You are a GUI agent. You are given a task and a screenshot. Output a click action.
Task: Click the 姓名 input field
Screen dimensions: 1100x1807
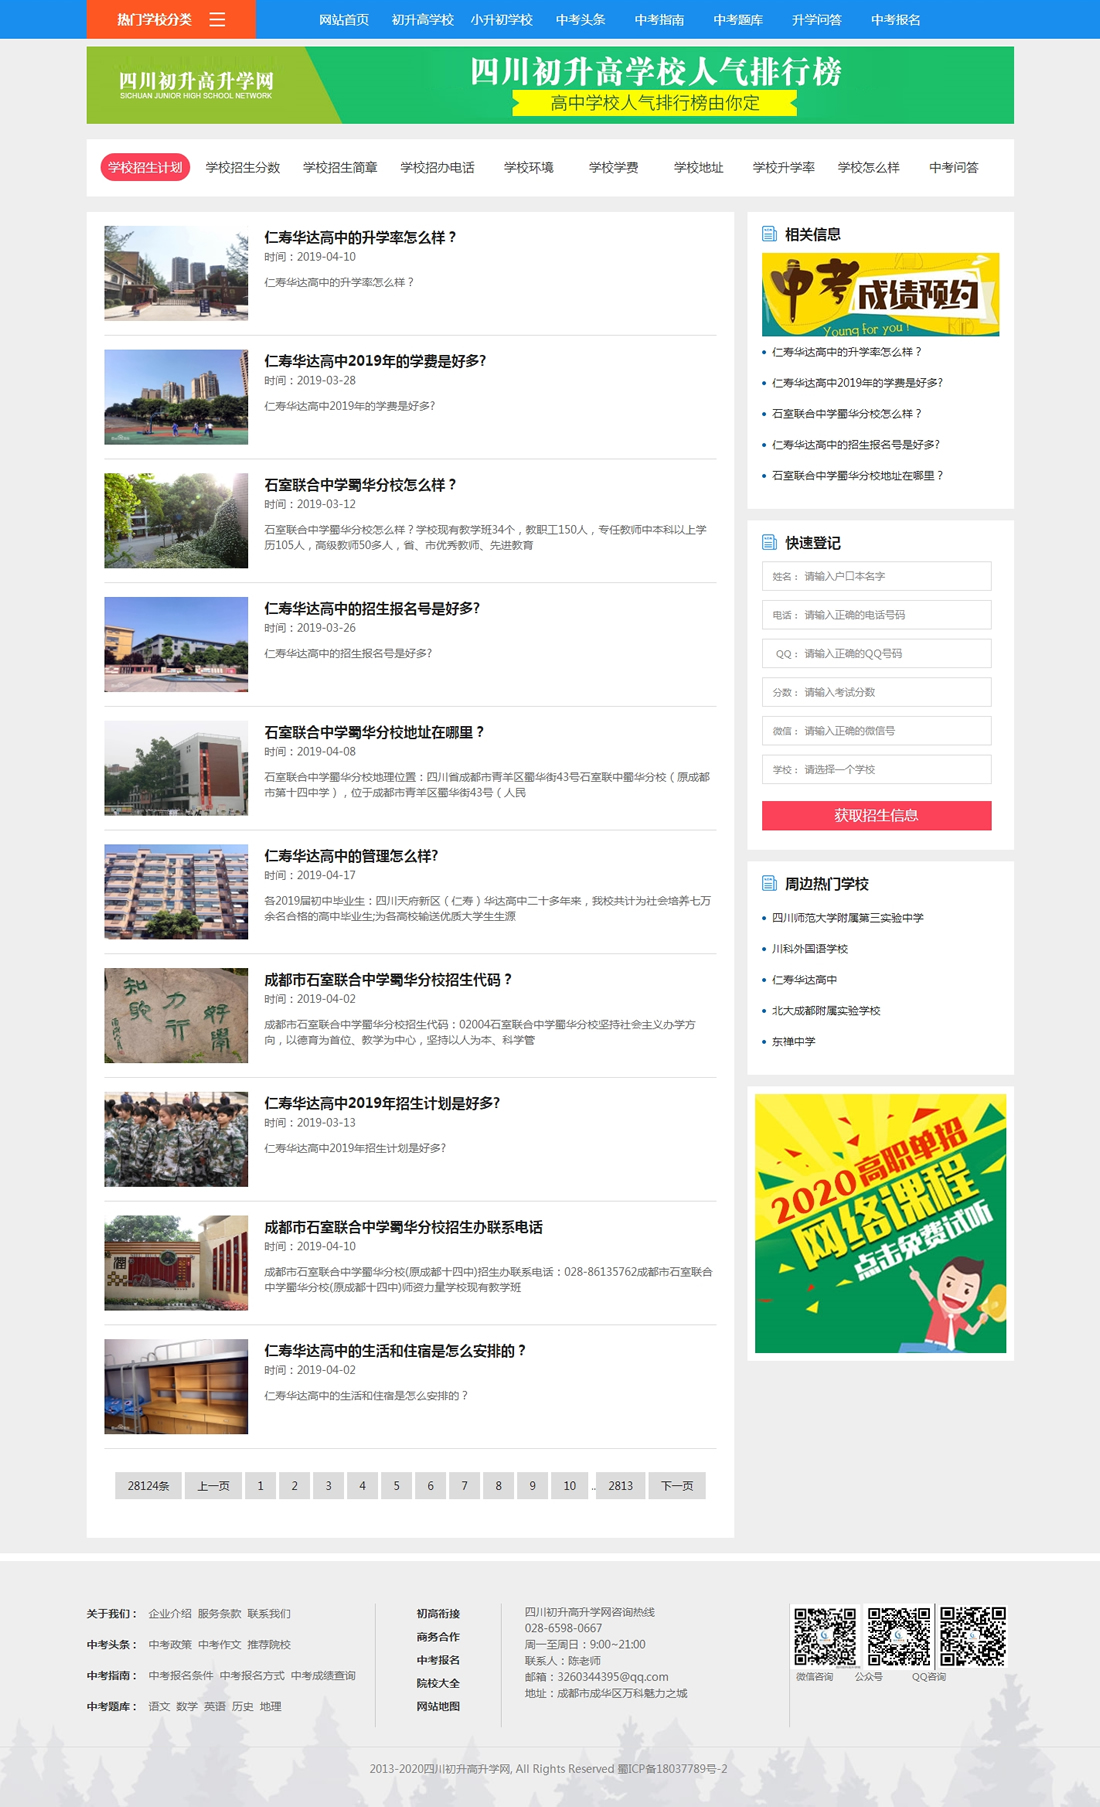point(876,576)
